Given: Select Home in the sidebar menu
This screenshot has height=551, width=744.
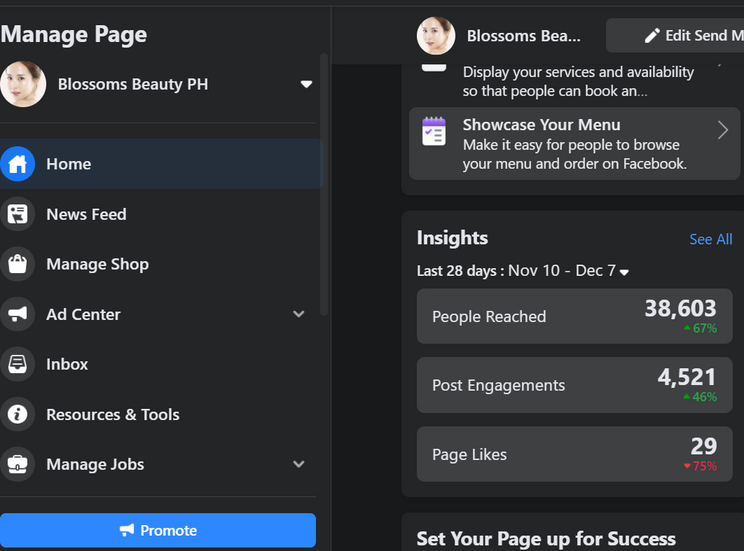Looking at the screenshot, I should pos(161,164).
